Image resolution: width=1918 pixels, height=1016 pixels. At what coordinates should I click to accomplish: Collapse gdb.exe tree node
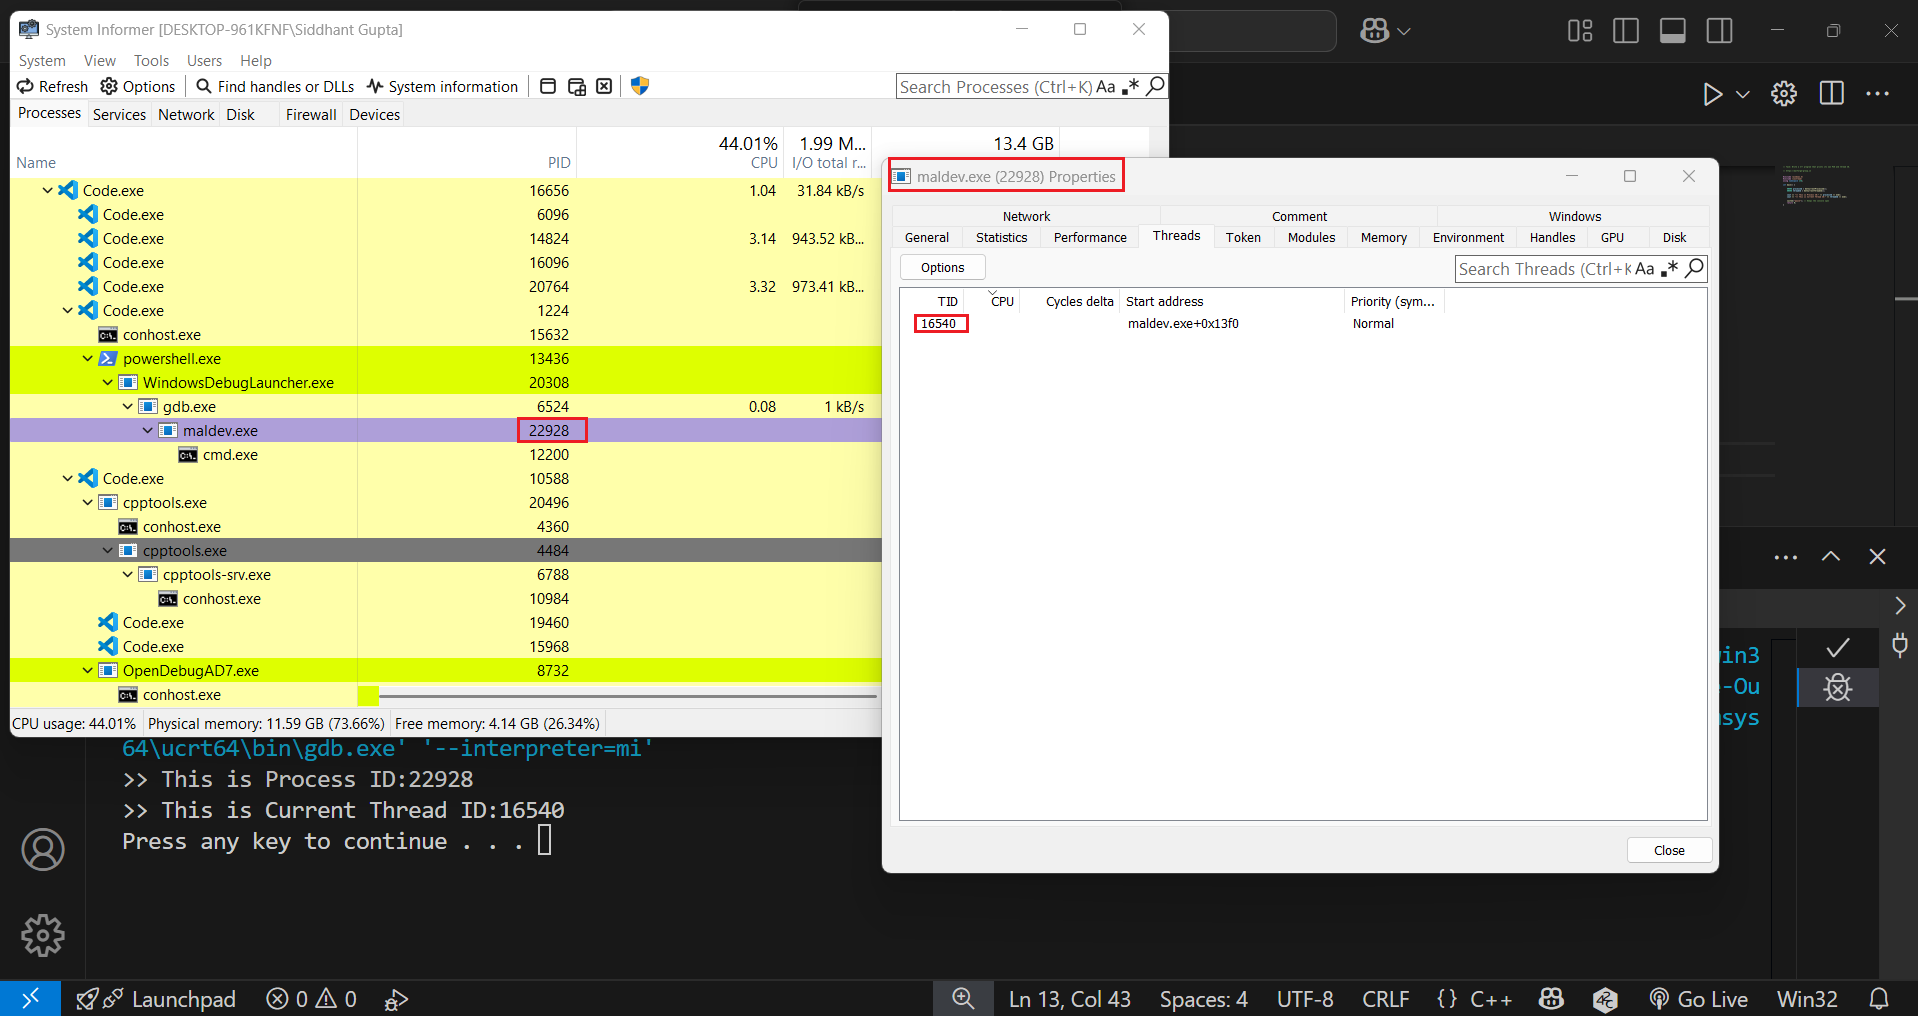click(127, 406)
